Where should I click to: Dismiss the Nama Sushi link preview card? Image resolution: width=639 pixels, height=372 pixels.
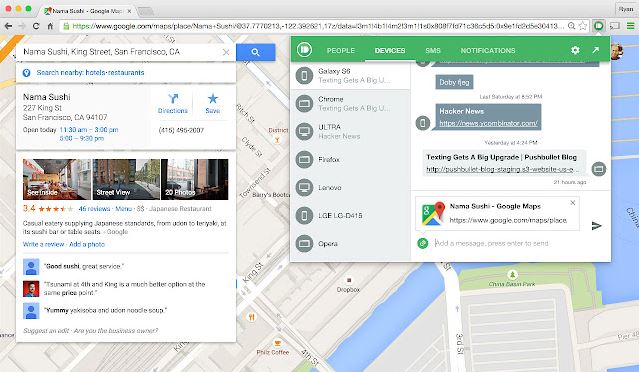click(x=573, y=203)
